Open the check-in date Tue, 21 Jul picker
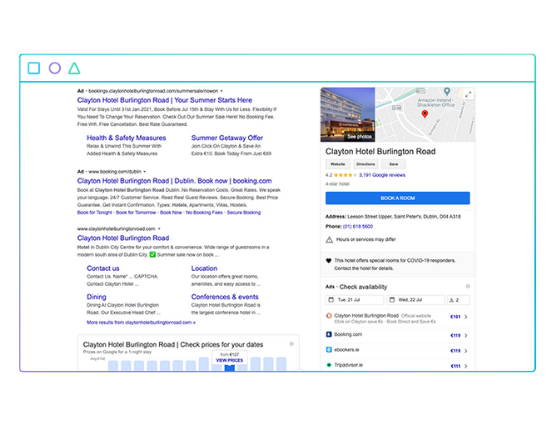 [355, 300]
